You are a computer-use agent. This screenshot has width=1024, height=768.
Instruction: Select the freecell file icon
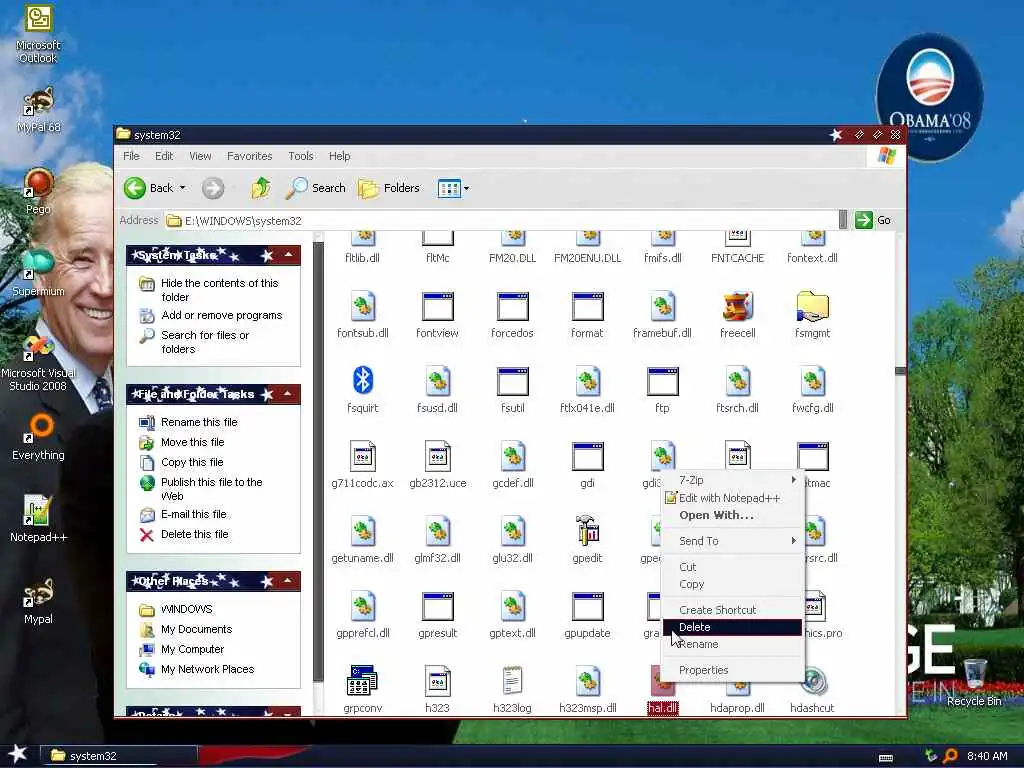click(737, 307)
